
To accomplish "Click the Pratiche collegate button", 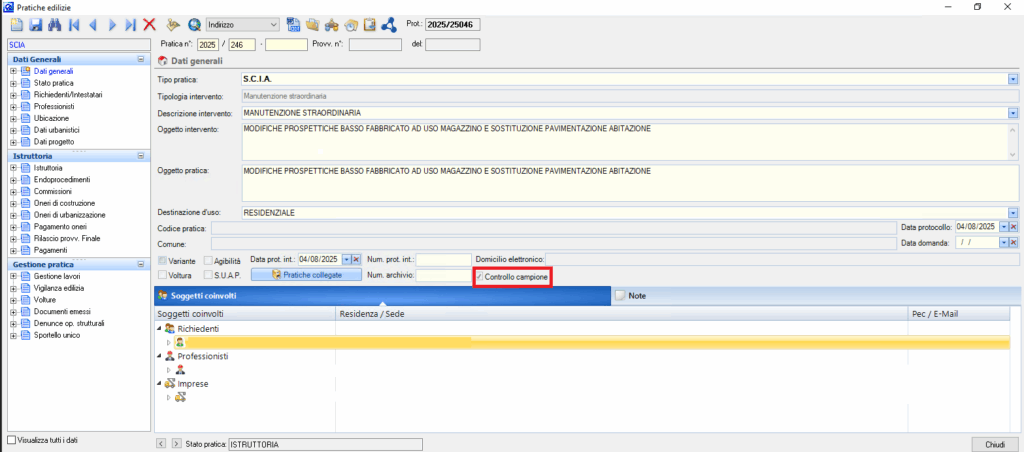I will click(x=306, y=274).
